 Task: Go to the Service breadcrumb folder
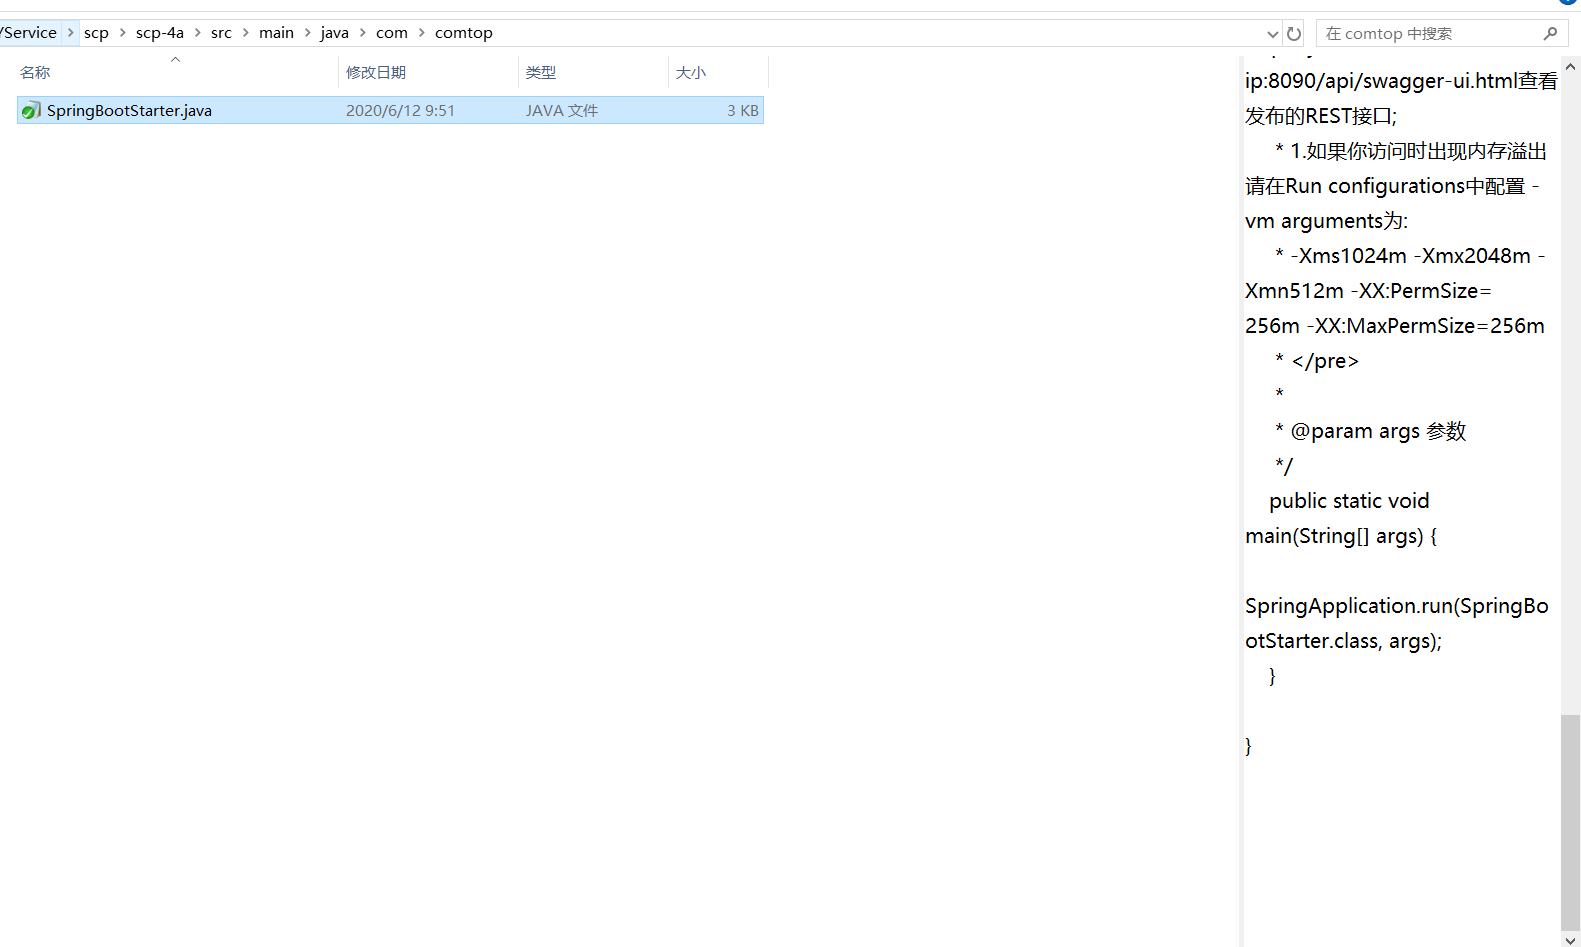[x=29, y=32]
